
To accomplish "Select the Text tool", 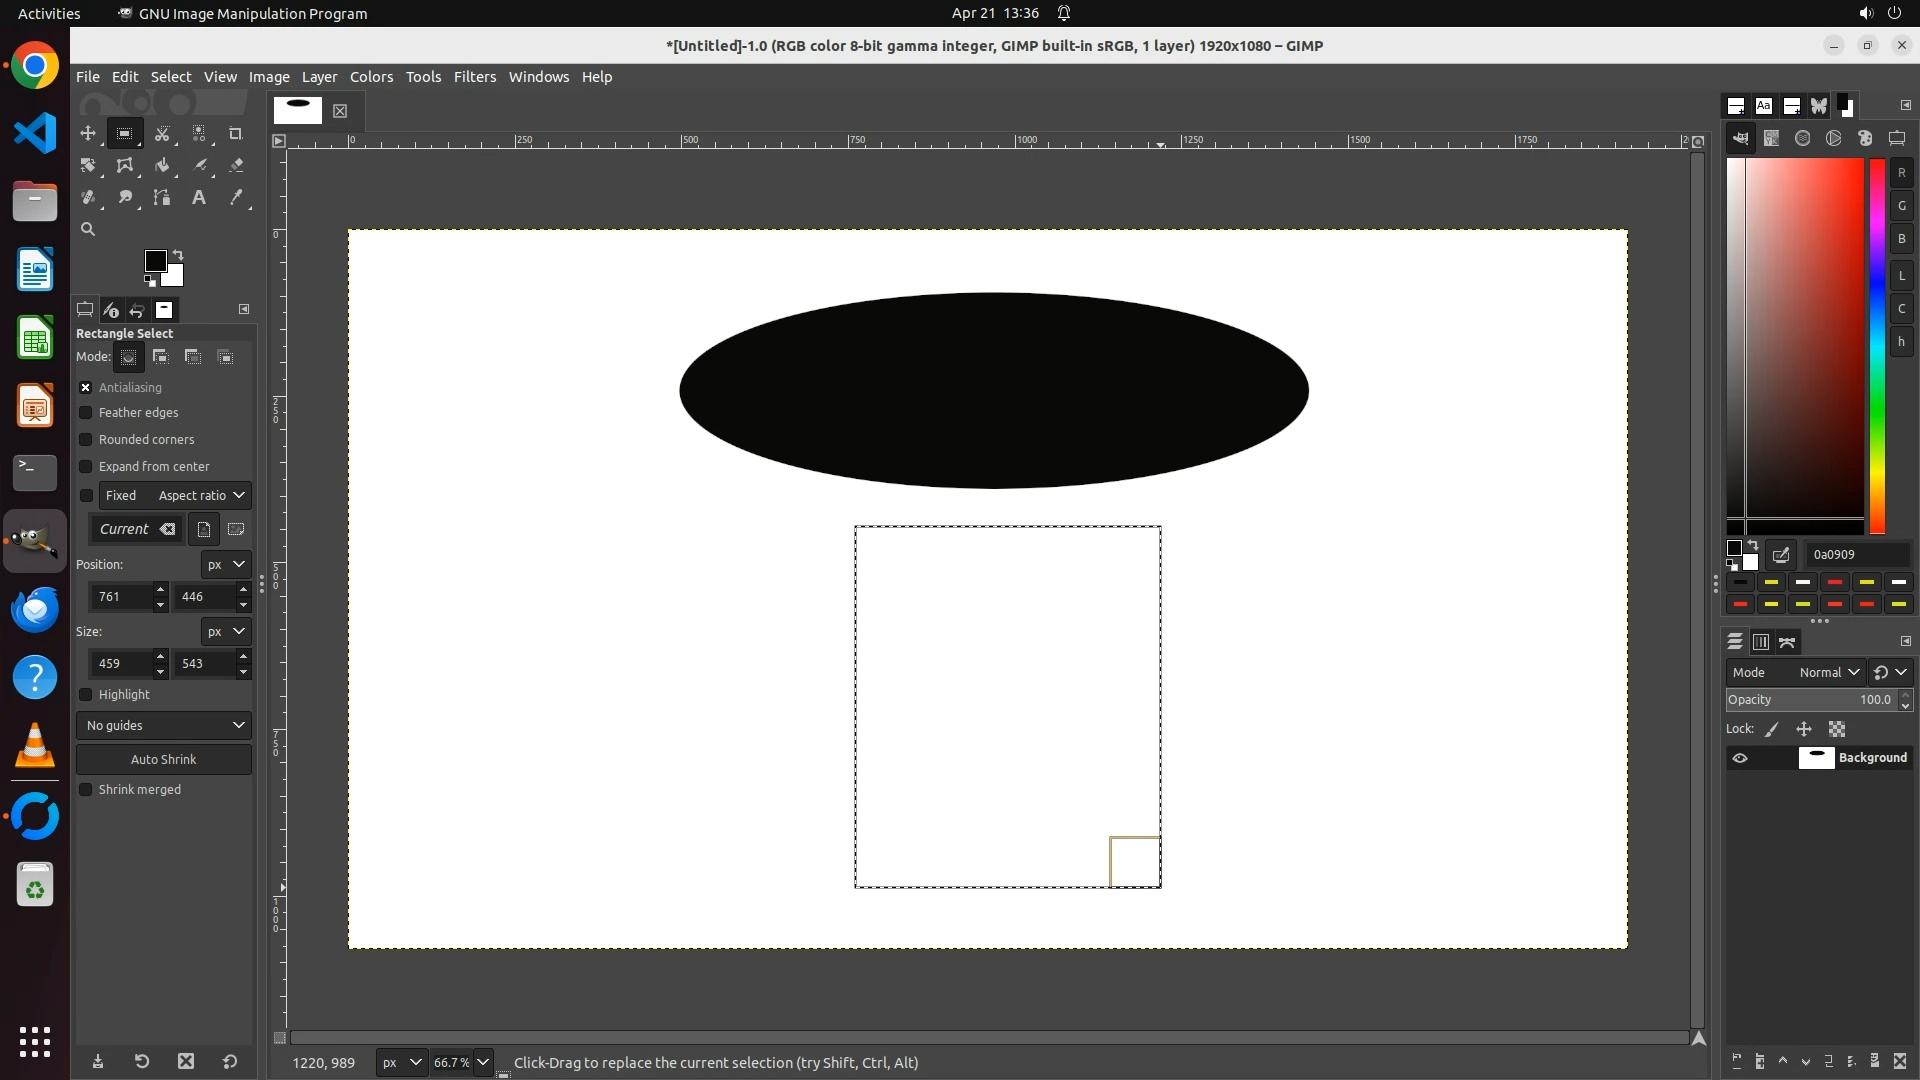I will pos(199,197).
